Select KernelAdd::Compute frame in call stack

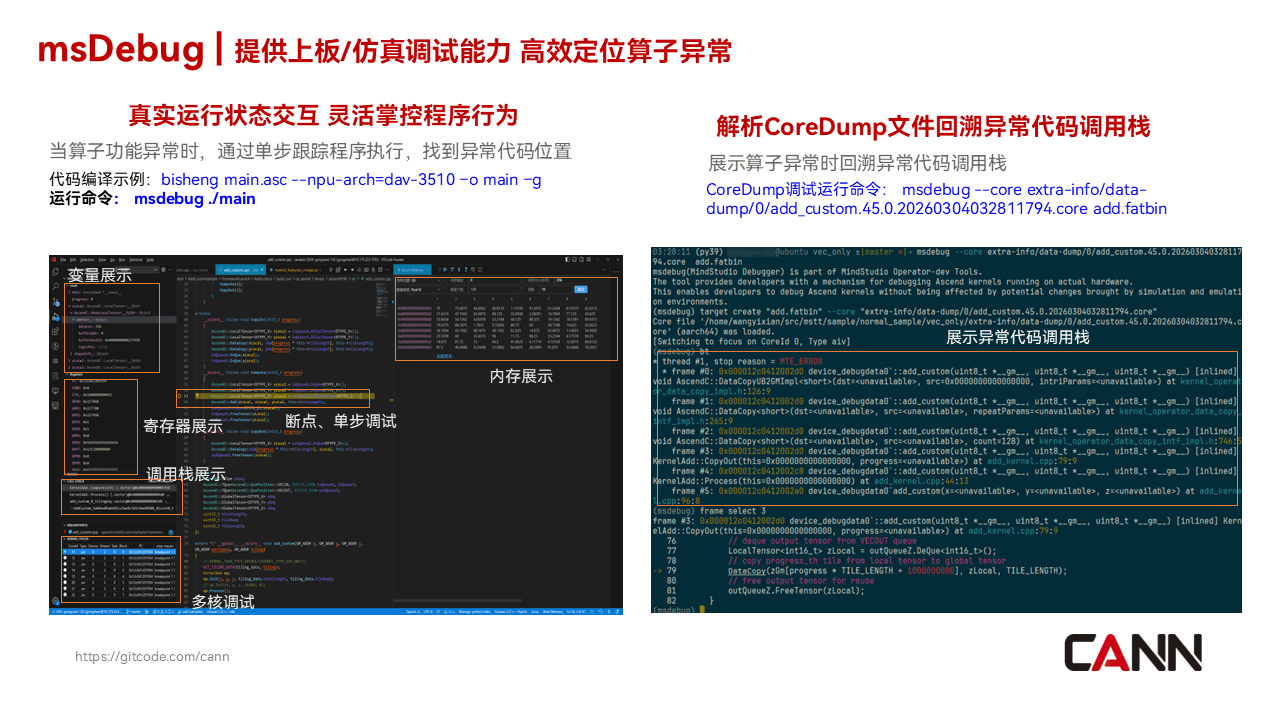(120, 487)
